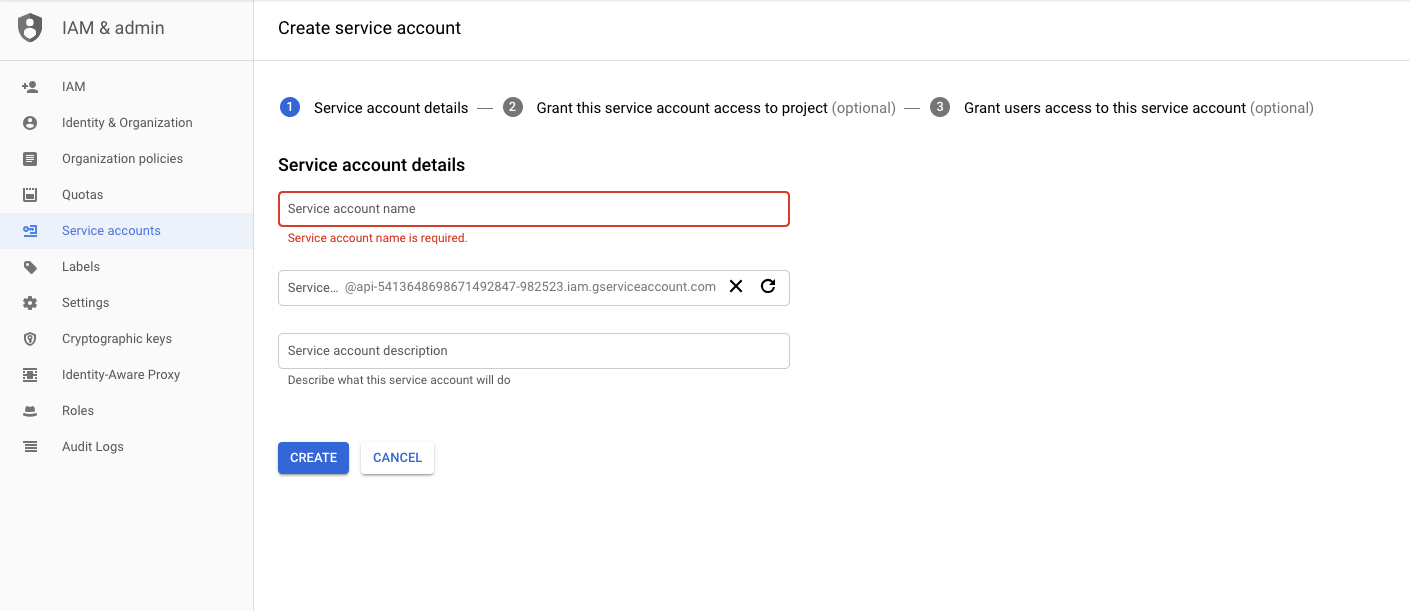Click the 'Service account details' section heading
The image size is (1410, 611).
point(371,165)
